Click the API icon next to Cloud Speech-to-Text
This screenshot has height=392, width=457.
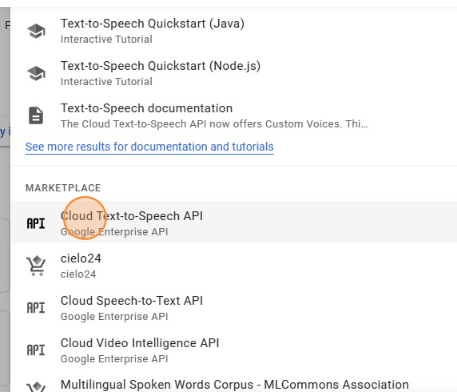pyautogui.click(x=36, y=308)
